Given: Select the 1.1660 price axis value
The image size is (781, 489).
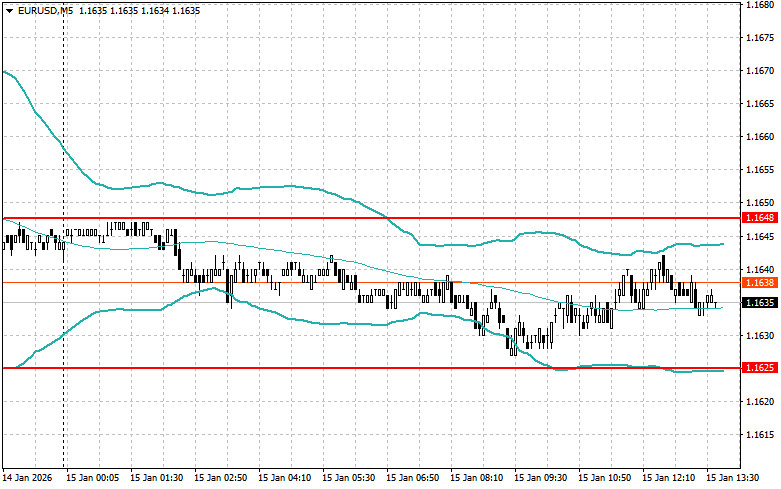Looking at the screenshot, I should pos(760,136).
